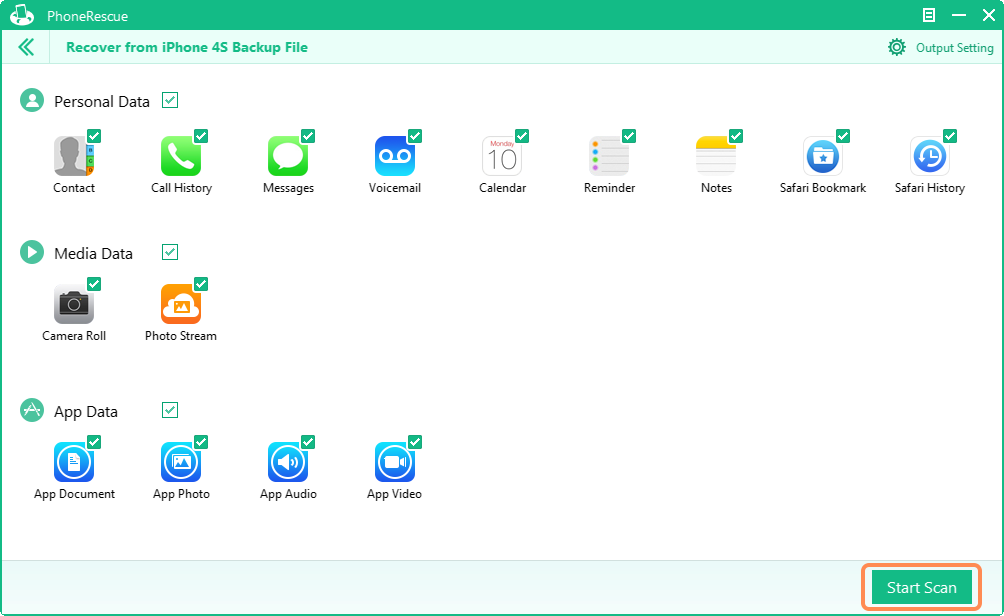Screen dimensions: 1004x616
Task: Click the Contact icon
Action: (x=74, y=156)
